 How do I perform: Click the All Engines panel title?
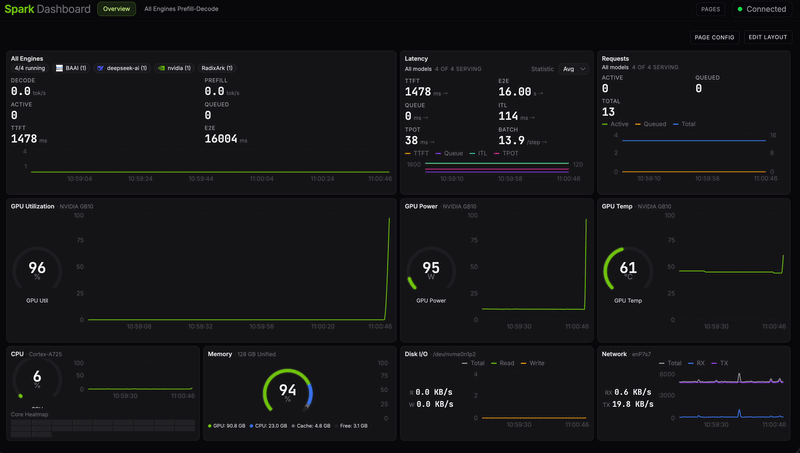pos(27,59)
